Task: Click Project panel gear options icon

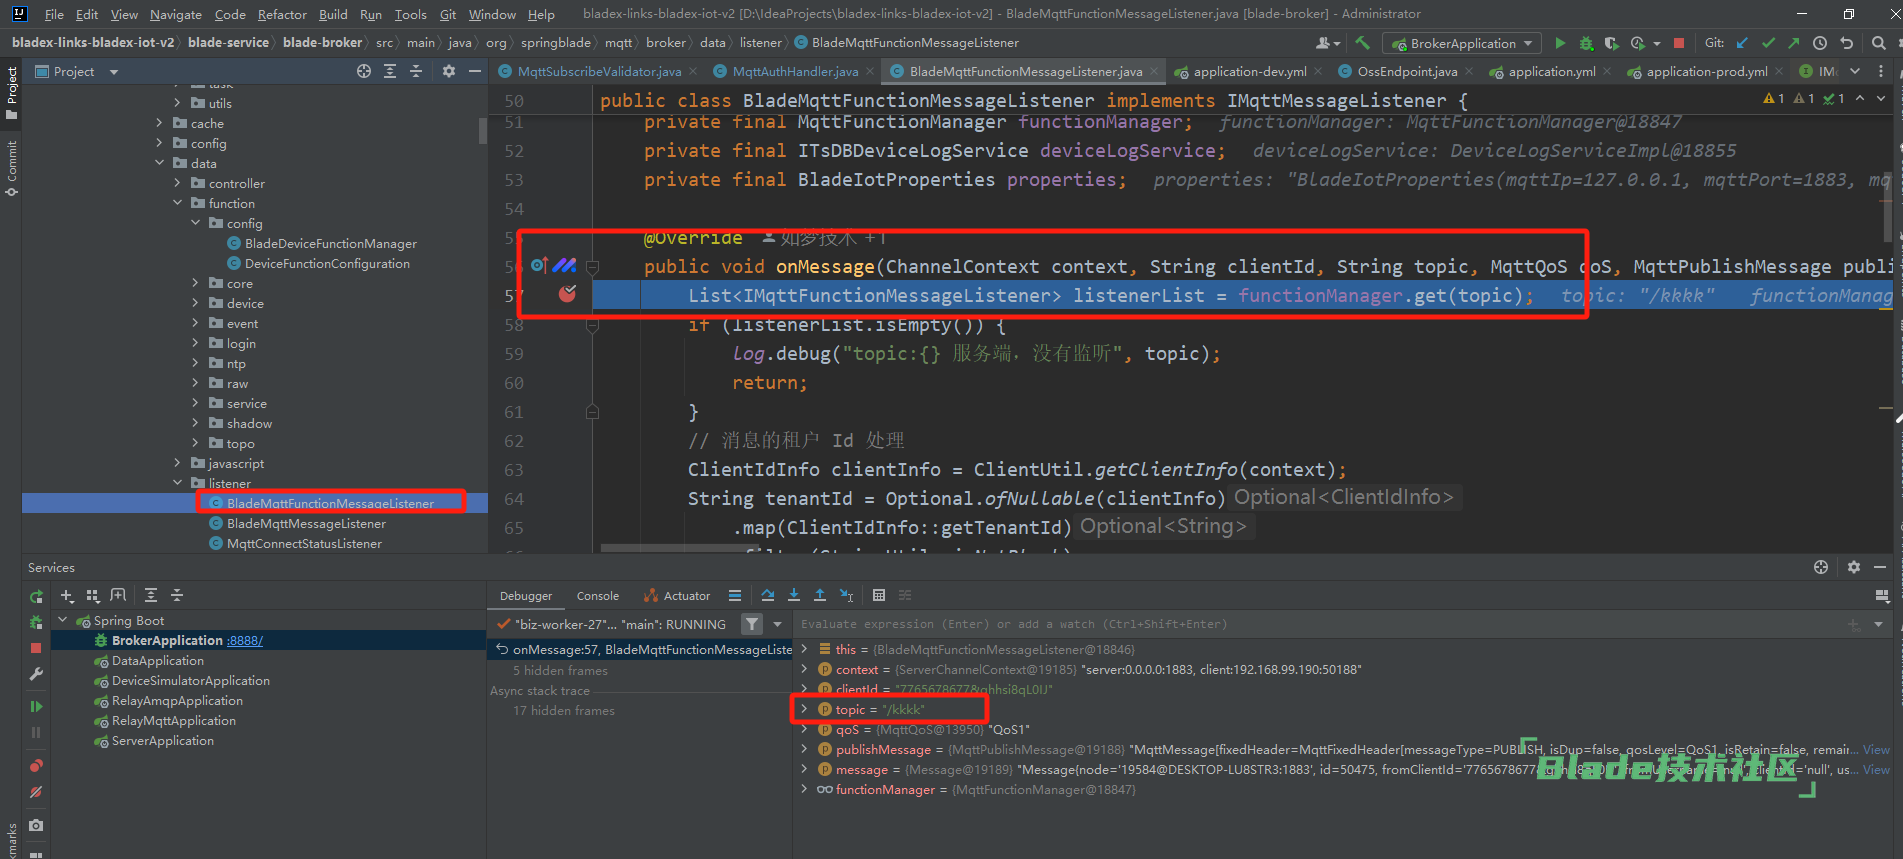Action: point(449,71)
